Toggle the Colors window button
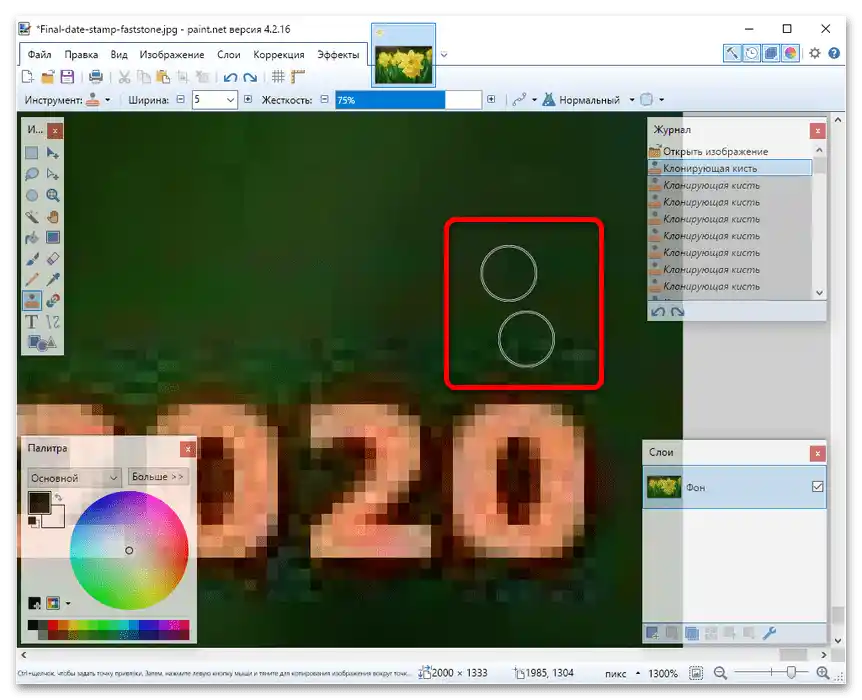 (791, 54)
